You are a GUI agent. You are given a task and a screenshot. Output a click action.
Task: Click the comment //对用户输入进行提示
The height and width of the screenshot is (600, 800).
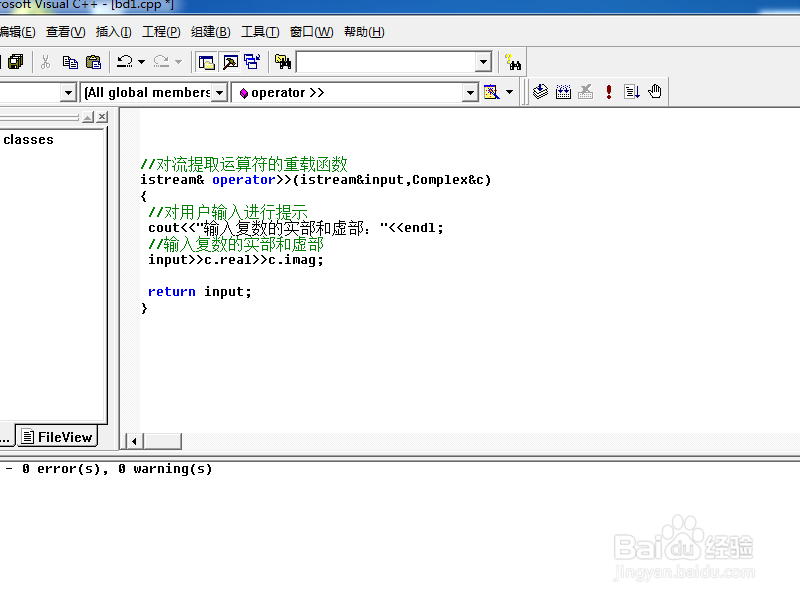point(228,212)
